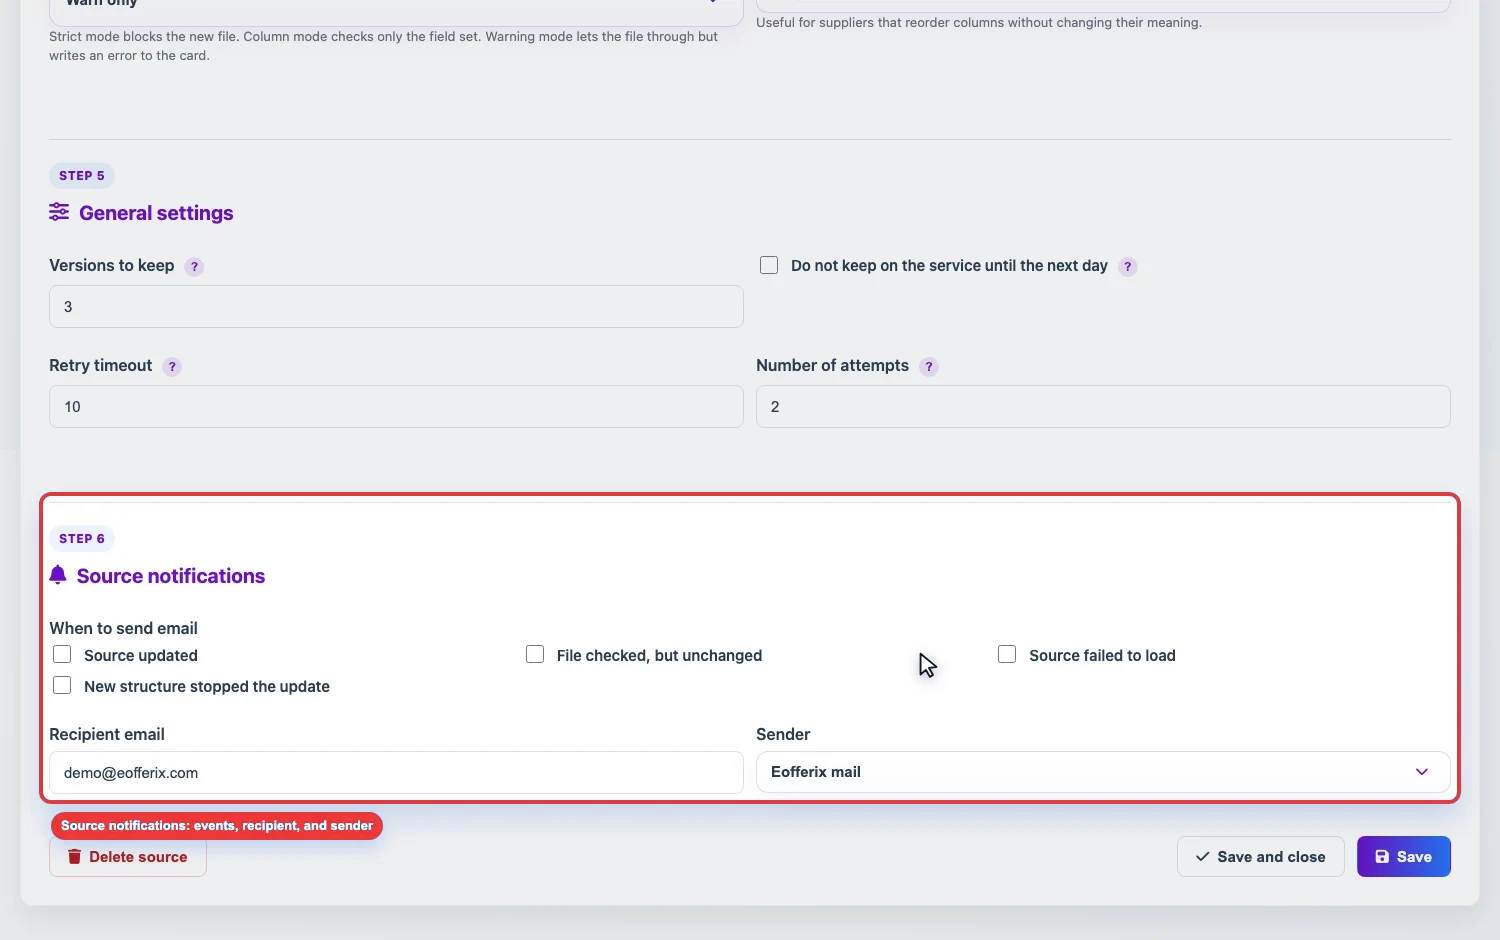Open help icon beside Do not keep option
This screenshot has height=940, width=1500.
coord(1128,267)
